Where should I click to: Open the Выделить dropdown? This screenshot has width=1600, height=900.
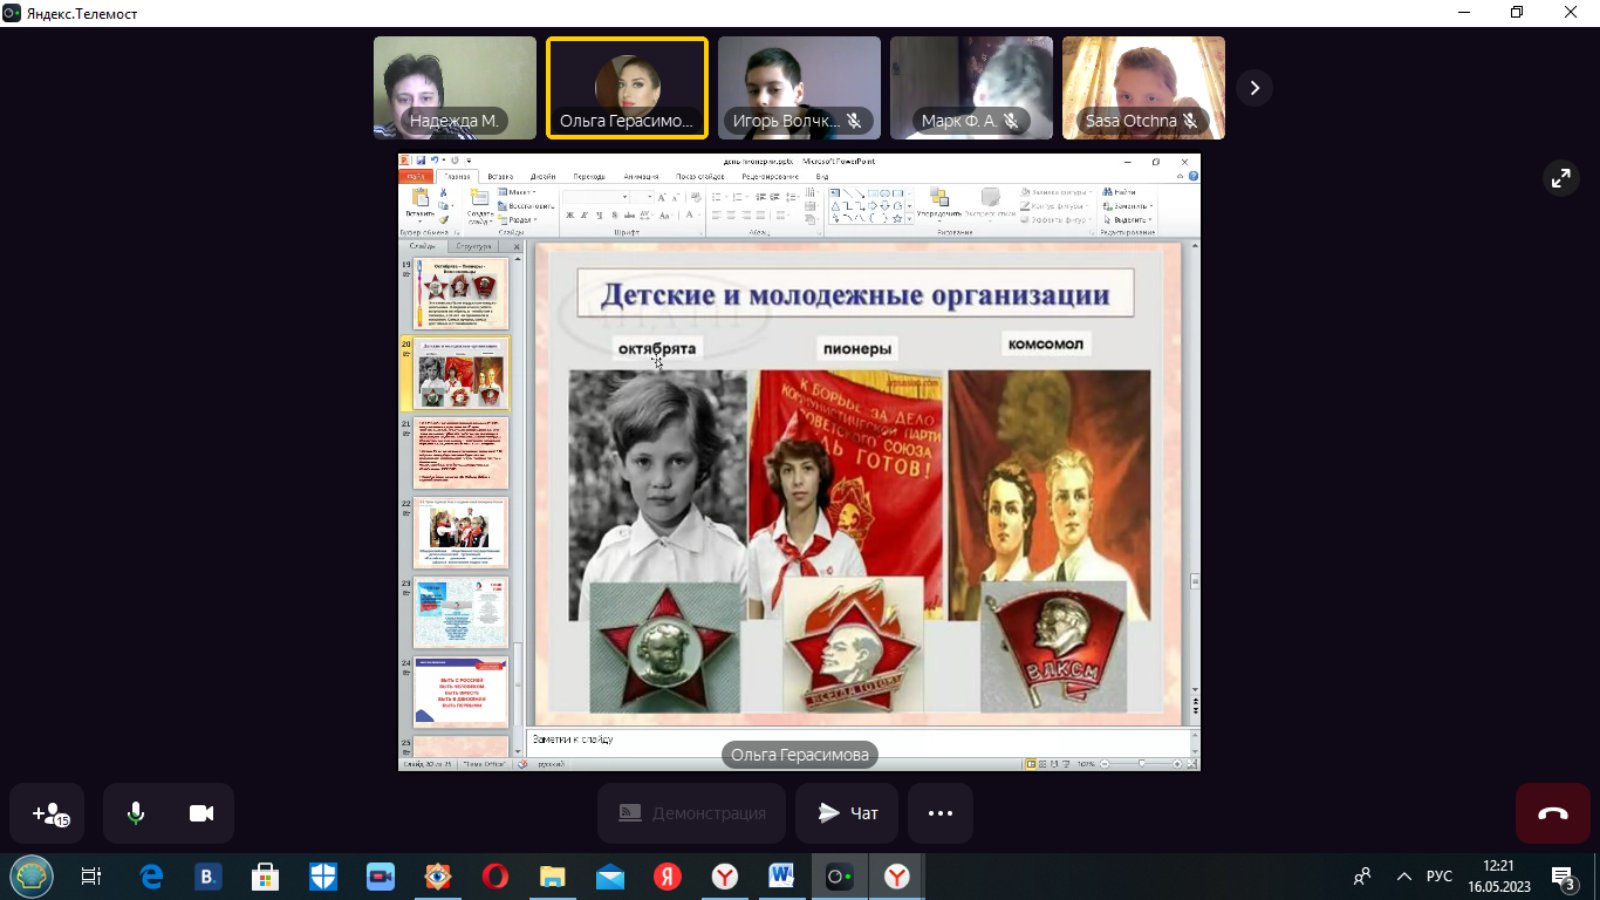coord(1128,220)
